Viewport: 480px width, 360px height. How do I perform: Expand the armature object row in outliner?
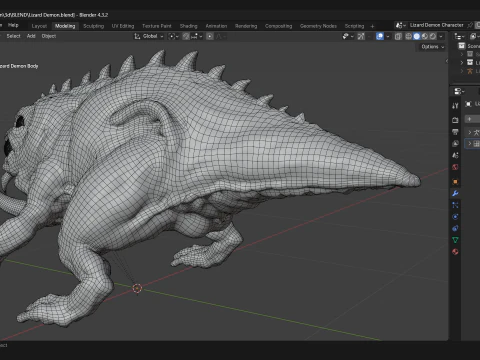pos(462,71)
